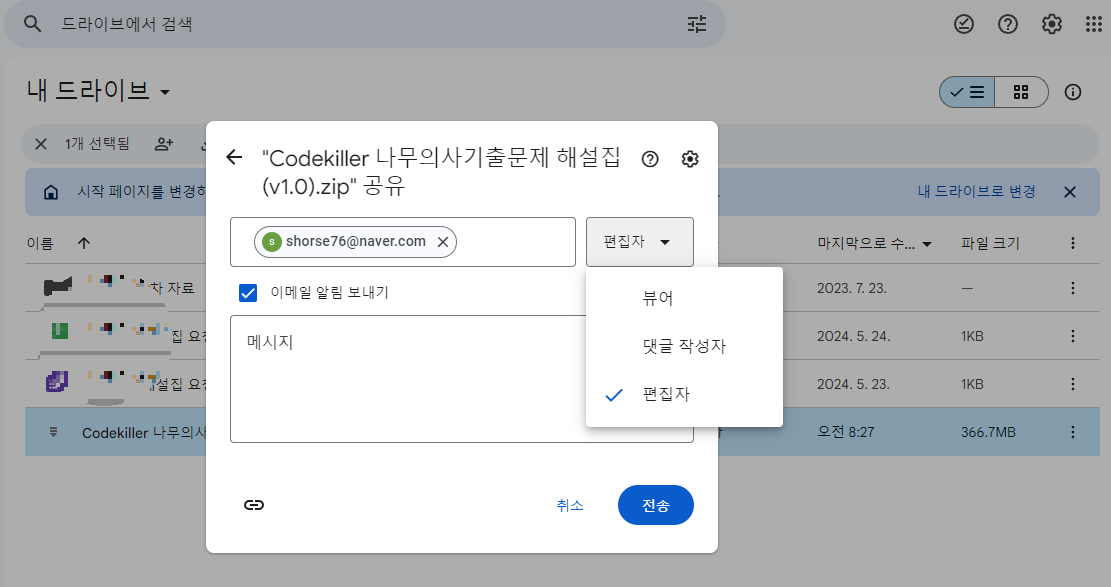Remove shorse76@naver.com chip with X
This screenshot has width=1111, height=587.
point(443,242)
